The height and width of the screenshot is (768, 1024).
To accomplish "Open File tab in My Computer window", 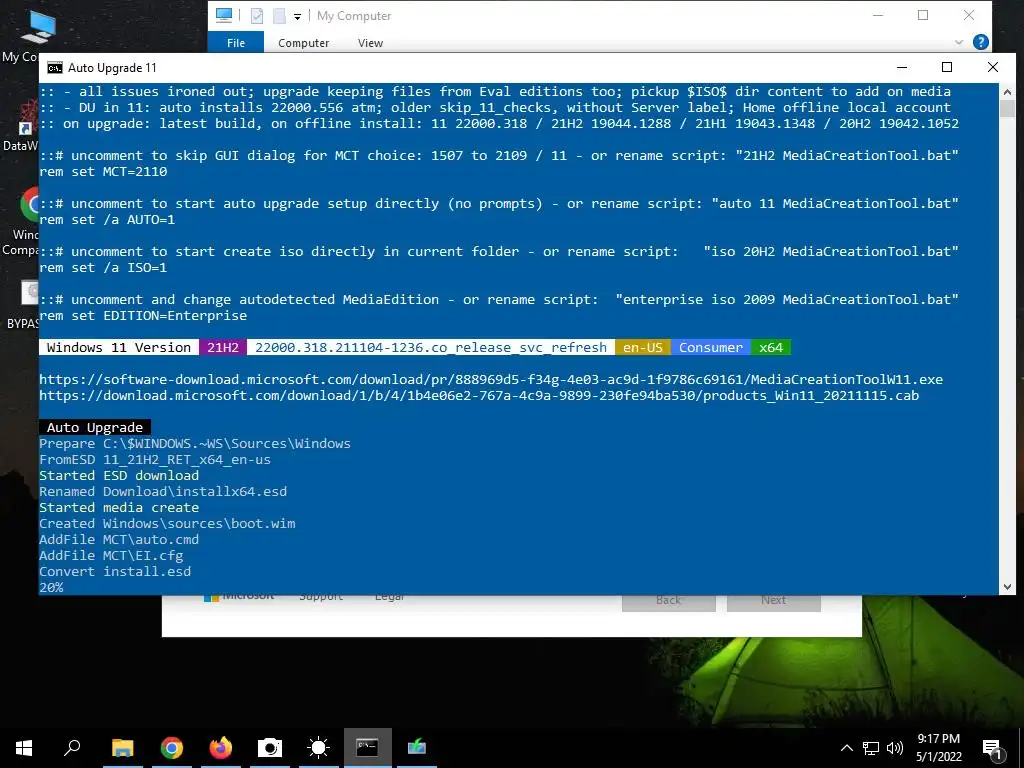I will [236, 42].
